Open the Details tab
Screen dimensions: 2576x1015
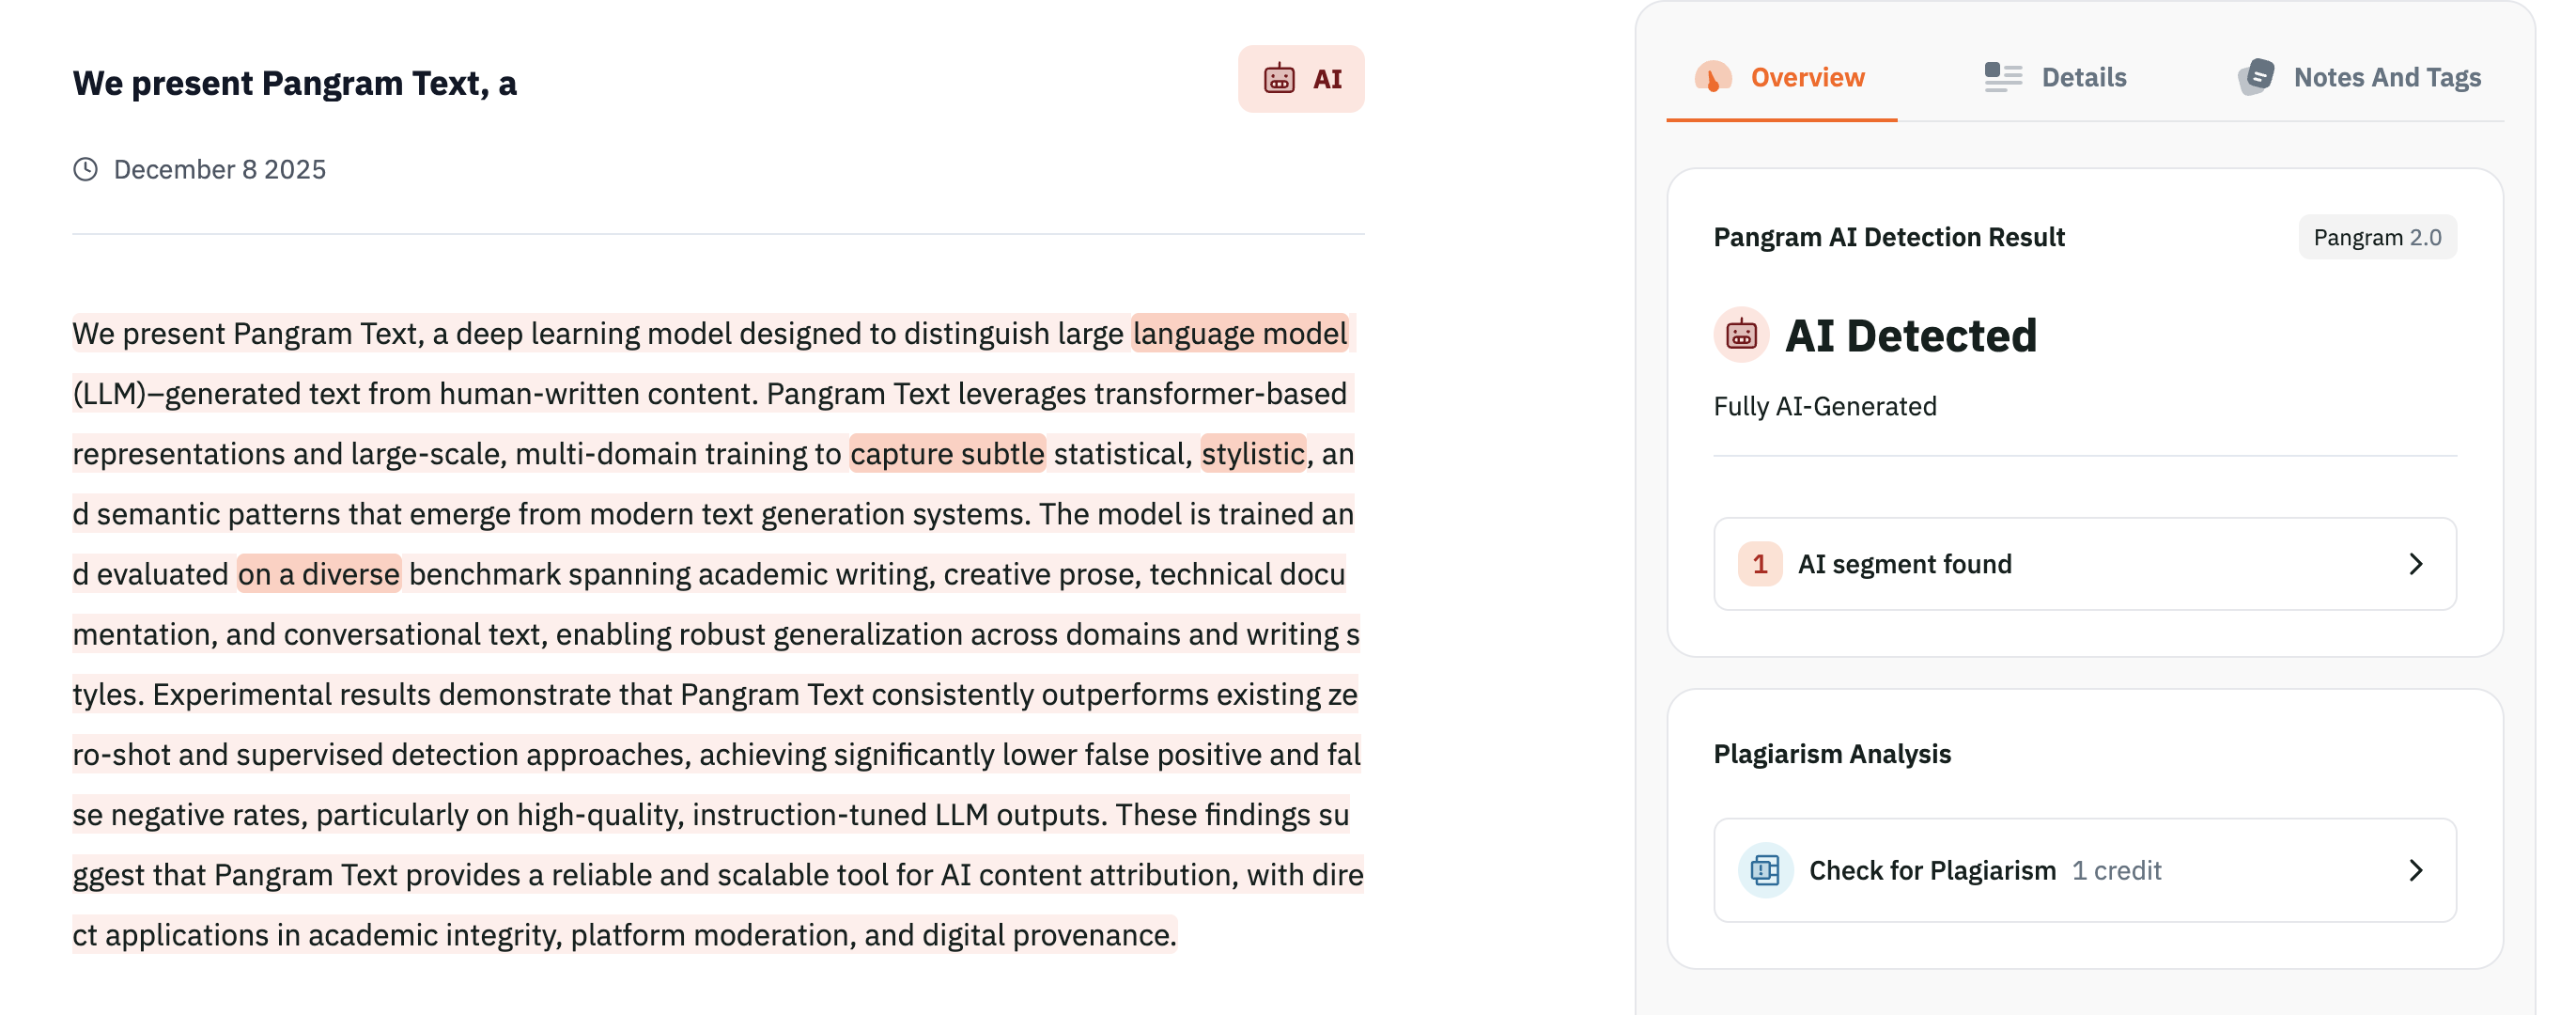click(x=2083, y=77)
